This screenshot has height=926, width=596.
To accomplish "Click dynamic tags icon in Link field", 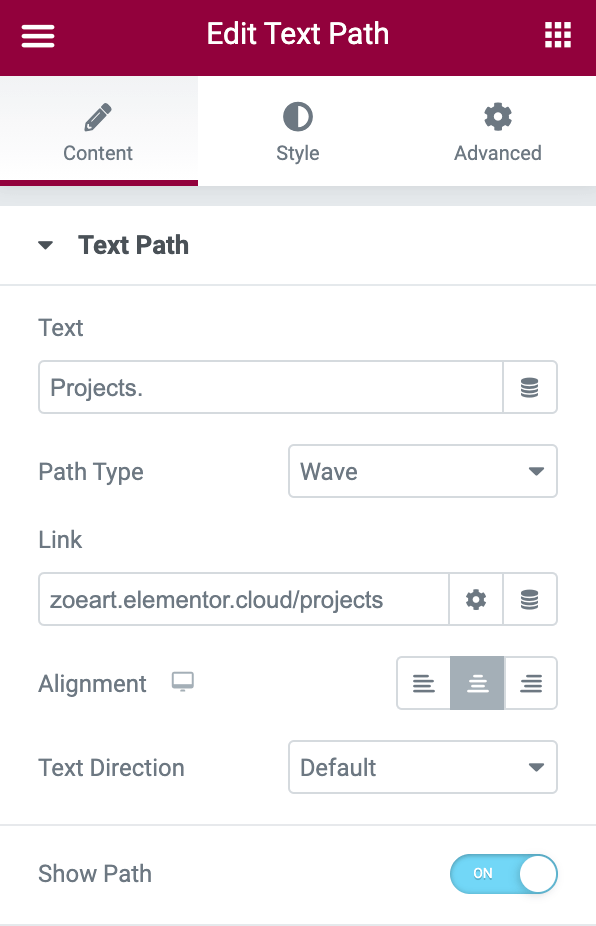I will (x=530, y=599).
